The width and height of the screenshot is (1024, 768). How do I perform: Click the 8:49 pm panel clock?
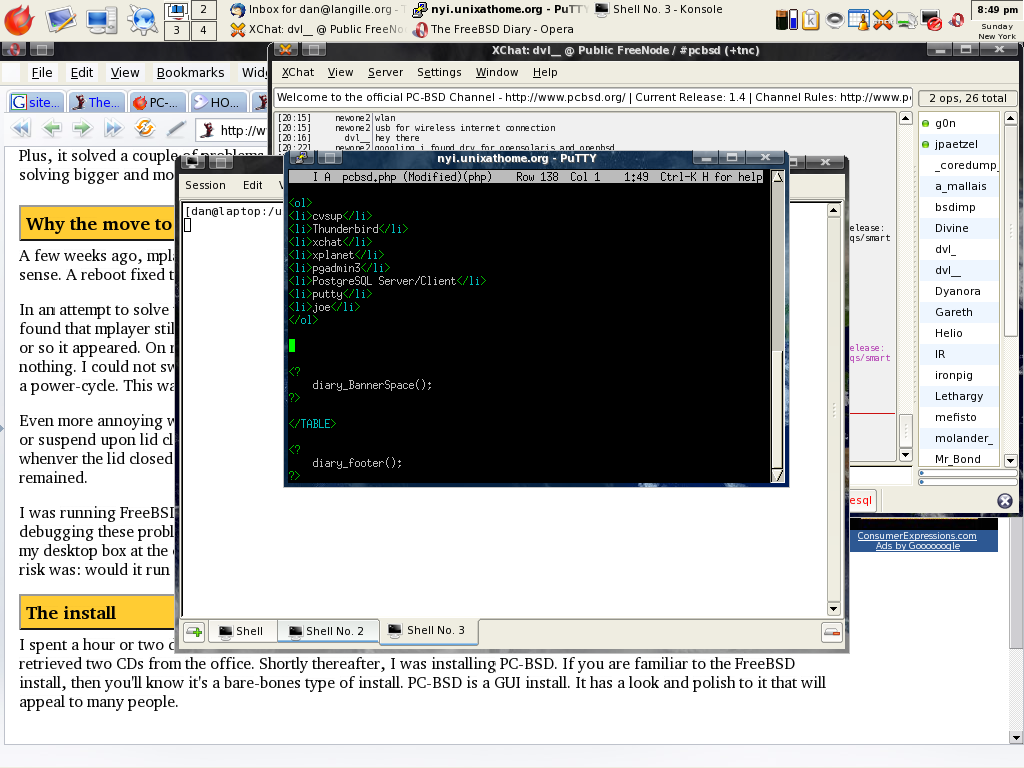tap(997, 10)
